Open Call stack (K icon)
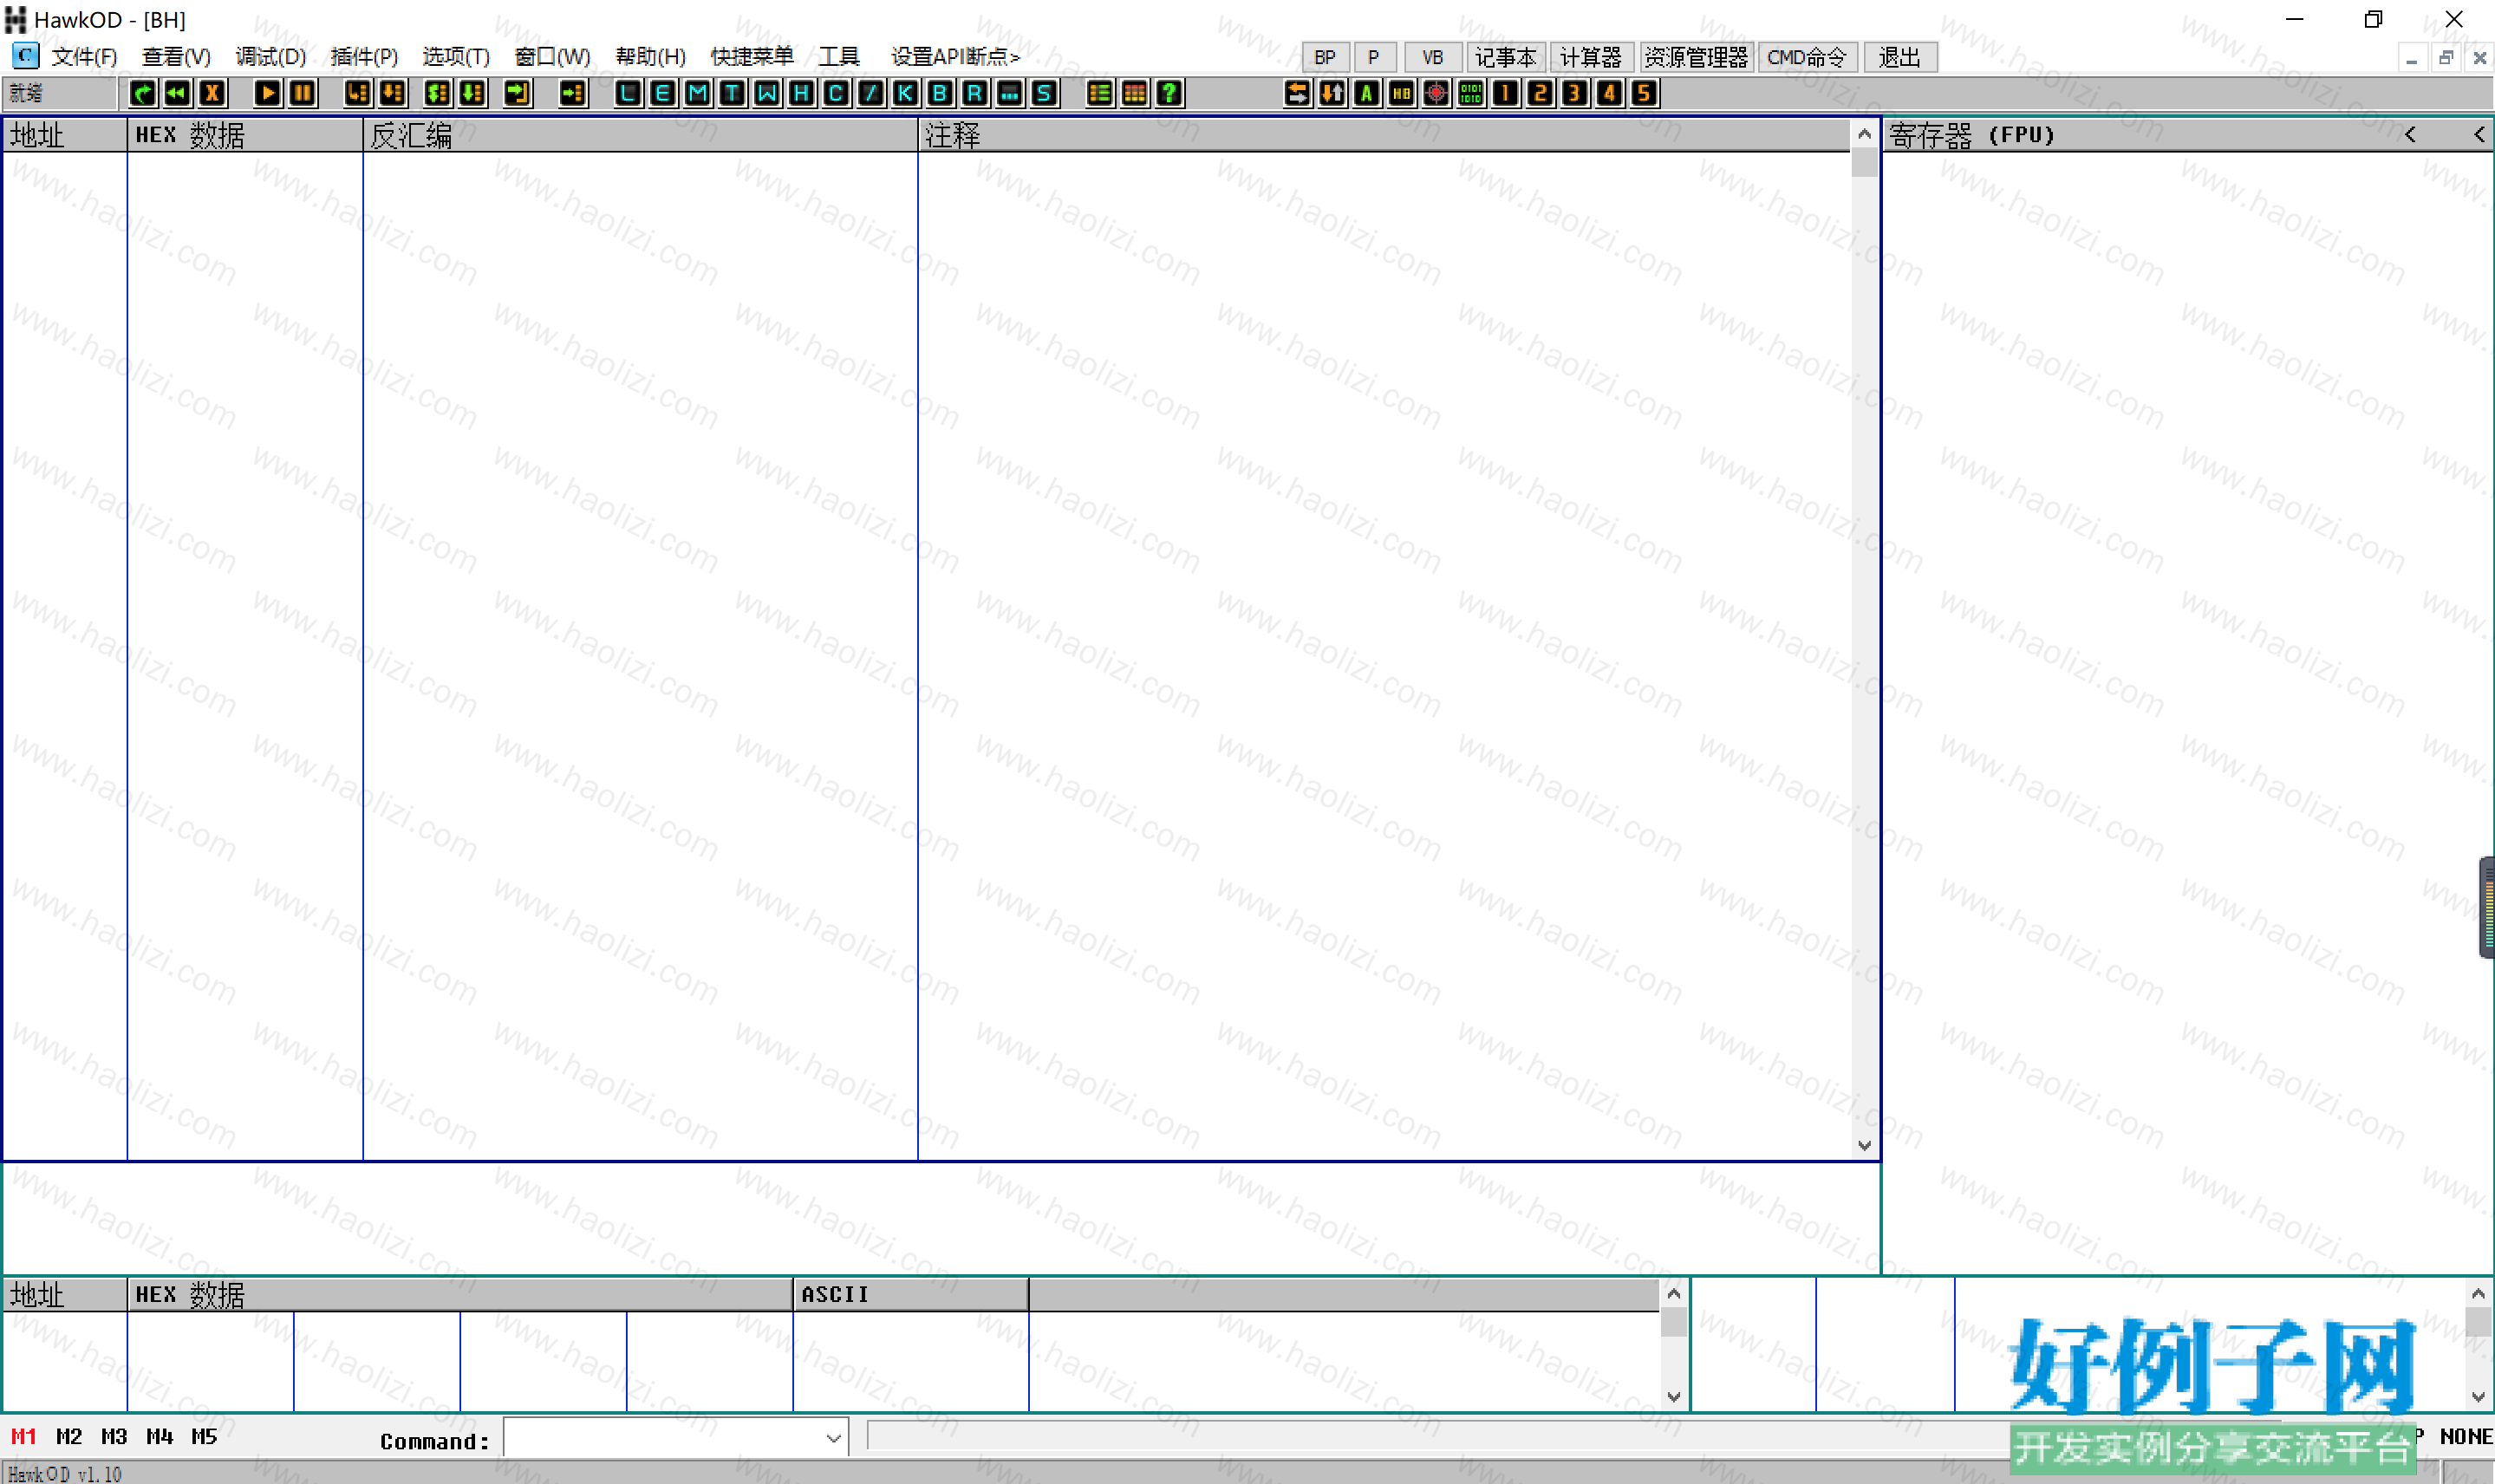 (x=906, y=94)
